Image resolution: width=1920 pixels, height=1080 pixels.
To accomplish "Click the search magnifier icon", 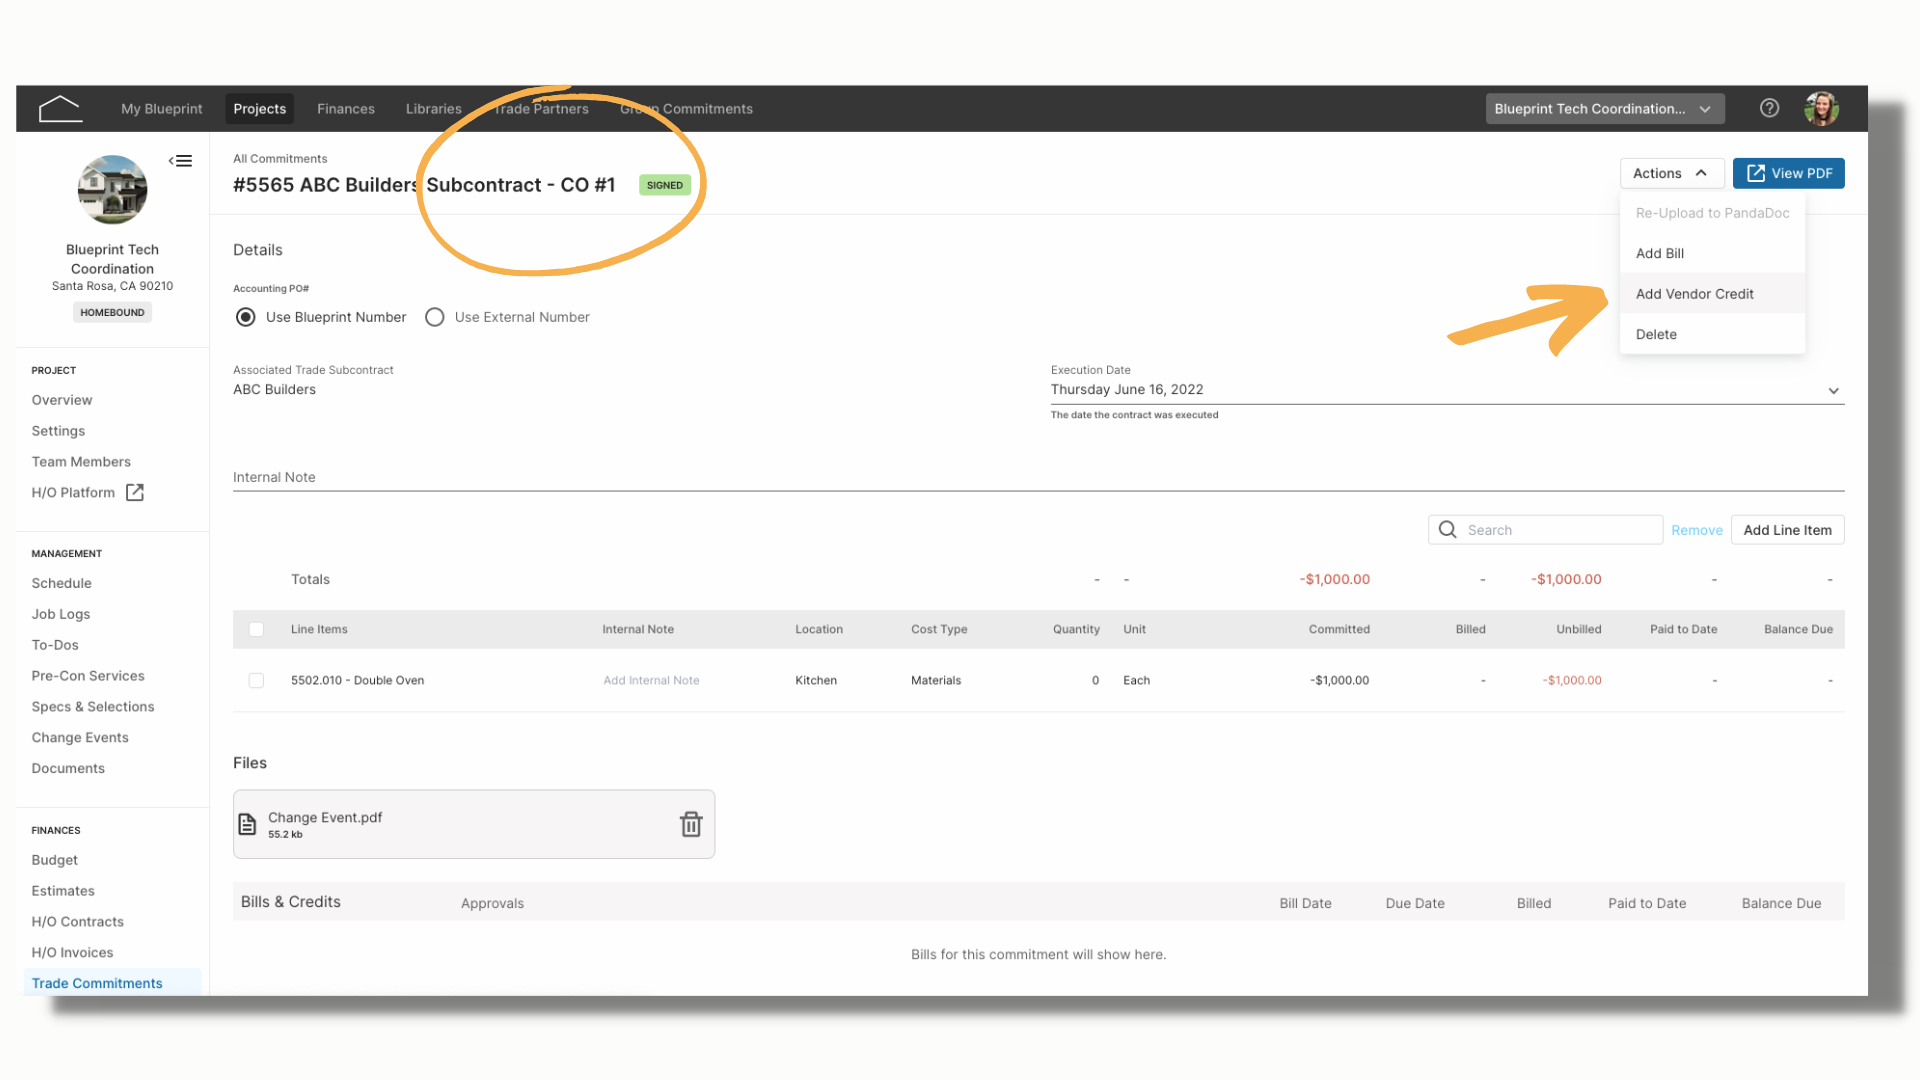I will (x=1447, y=530).
